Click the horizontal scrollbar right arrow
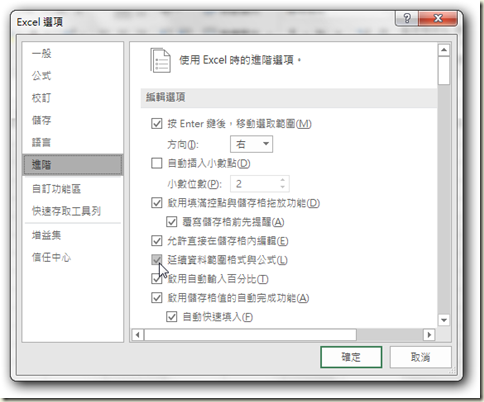The image size is (484, 402). pos(429,334)
